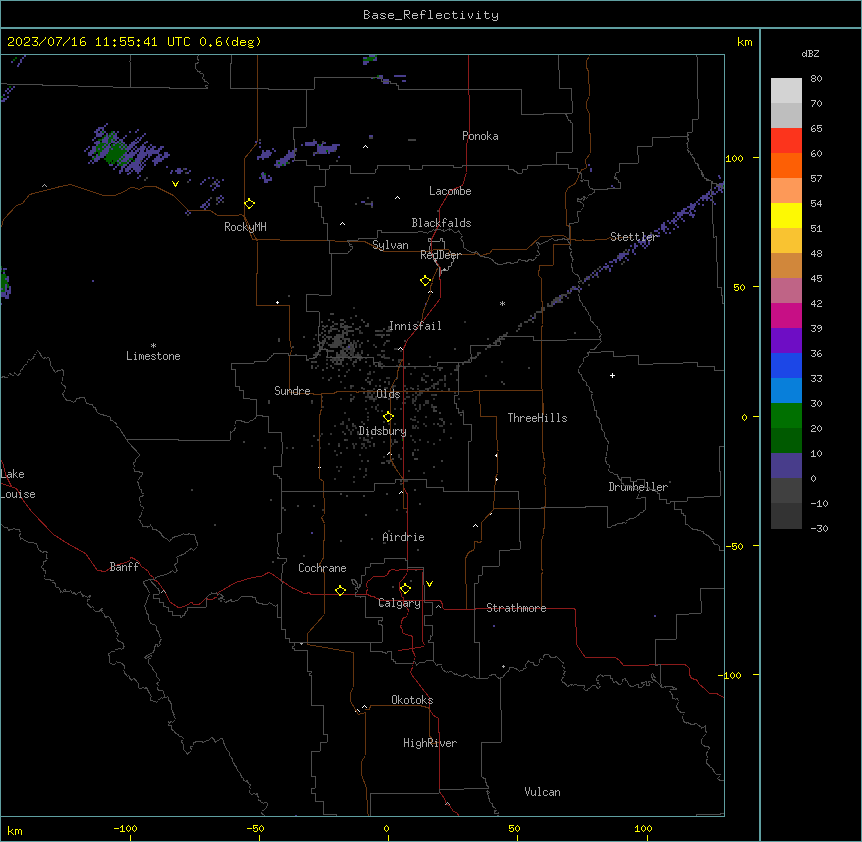Click the yellow marker below Cochrane
Viewport: 862px width, 842px height.
[x=340, y=590]
